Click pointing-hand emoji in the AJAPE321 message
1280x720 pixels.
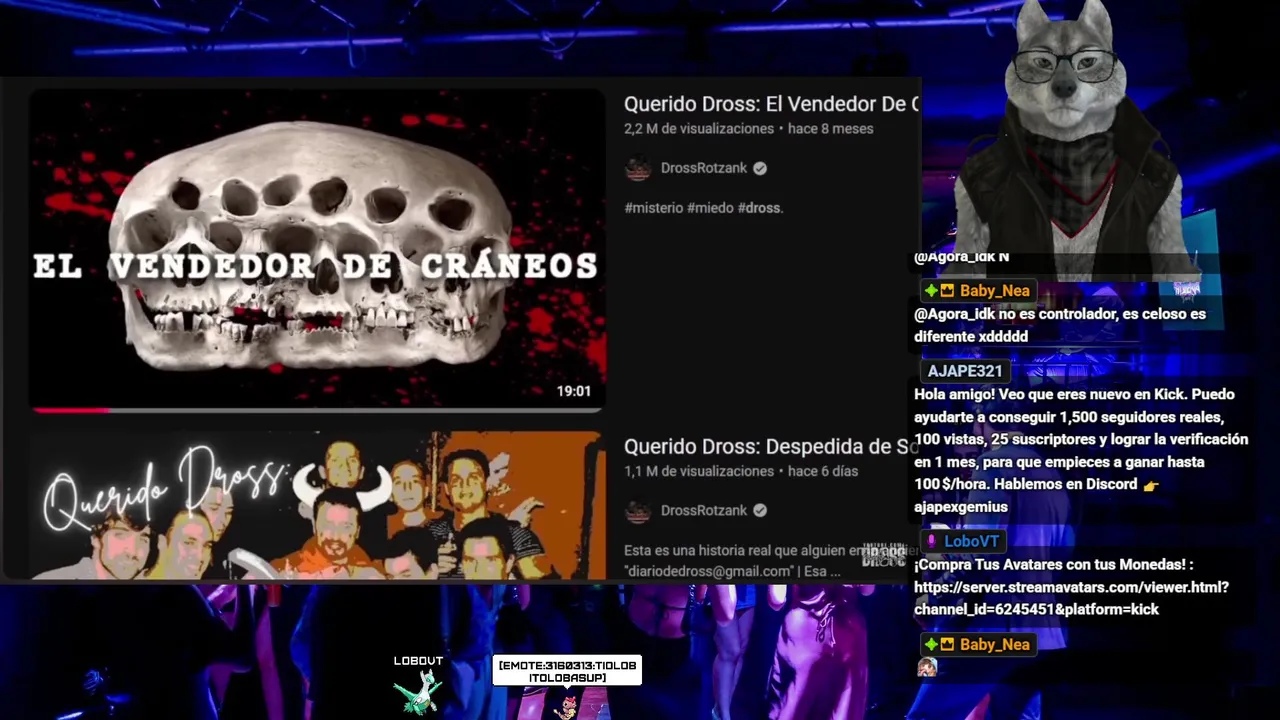click(x=1150, y=485)
